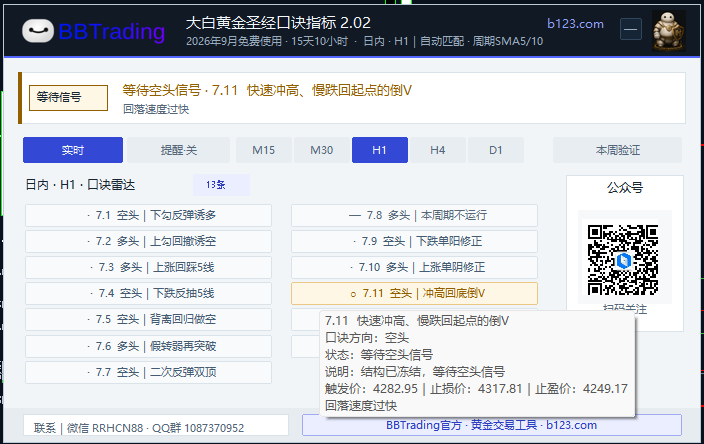Select the H1 timeframe tab

(380, 150)
